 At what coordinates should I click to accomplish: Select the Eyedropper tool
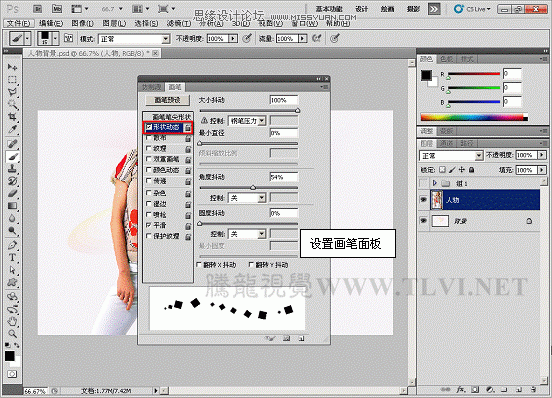point(12,129)
